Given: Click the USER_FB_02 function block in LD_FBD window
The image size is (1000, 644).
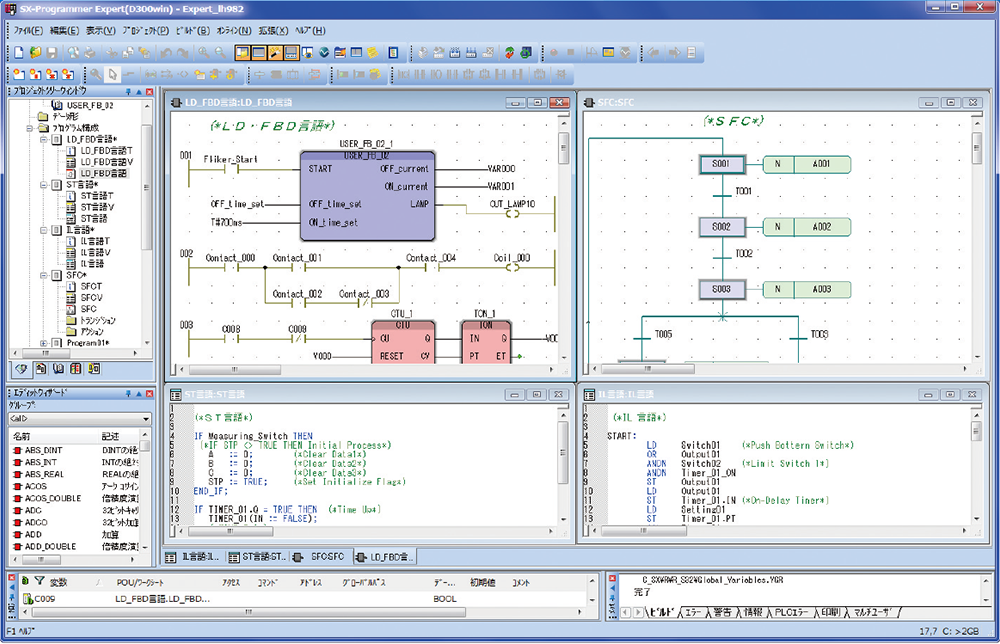Looking at the screenshot, I should click(x=367, y=196).
